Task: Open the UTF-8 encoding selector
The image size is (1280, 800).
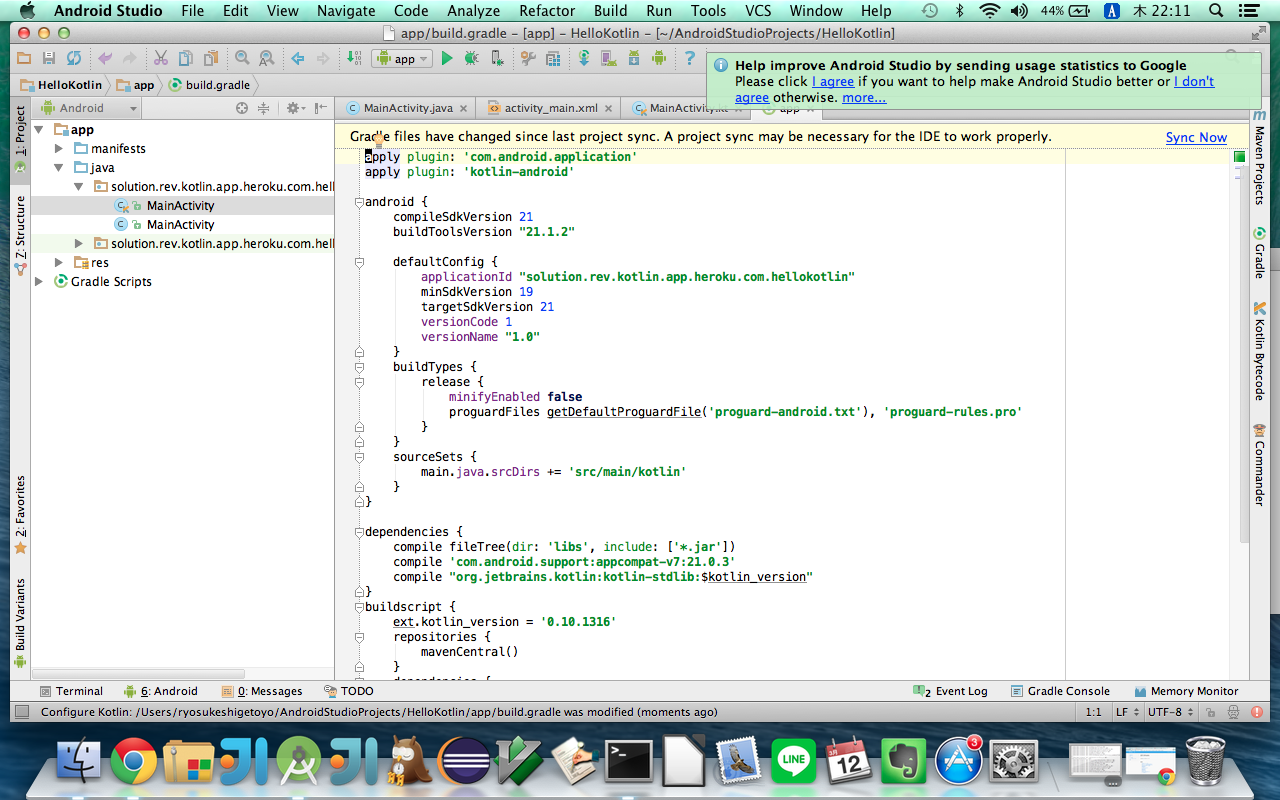Action: pos(1170,712)
